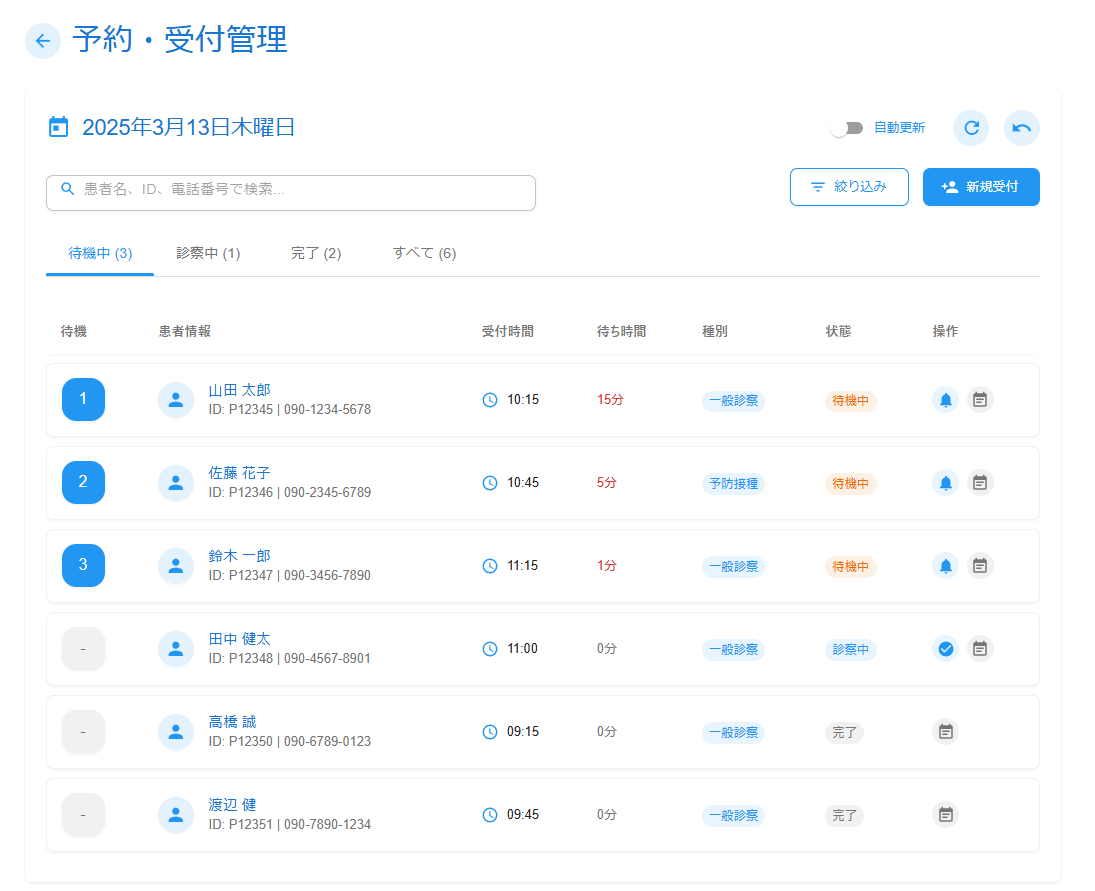Click avatar icon of 渡辺 健
This screenshot has width=1095, height=891.
[176, 816]
